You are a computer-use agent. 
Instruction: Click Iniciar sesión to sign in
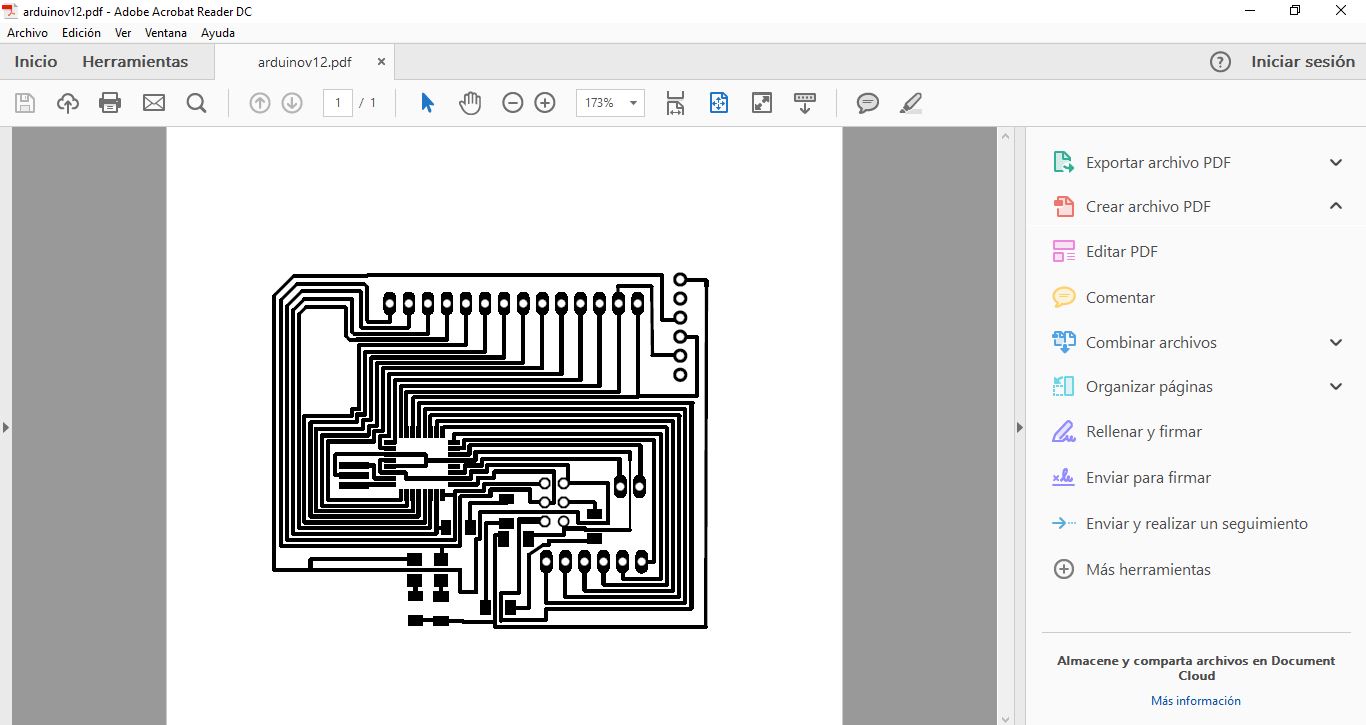click(1303, 62)
